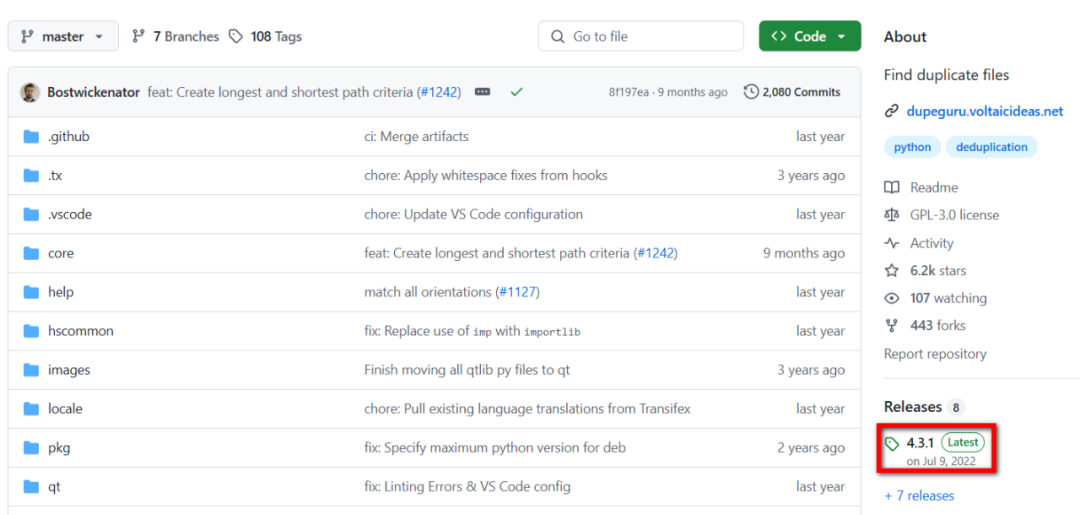This screenshot has width=1080, height=515.
Task: Open commit 'ci: Merge artifacts'
Action: pos(416,136)
